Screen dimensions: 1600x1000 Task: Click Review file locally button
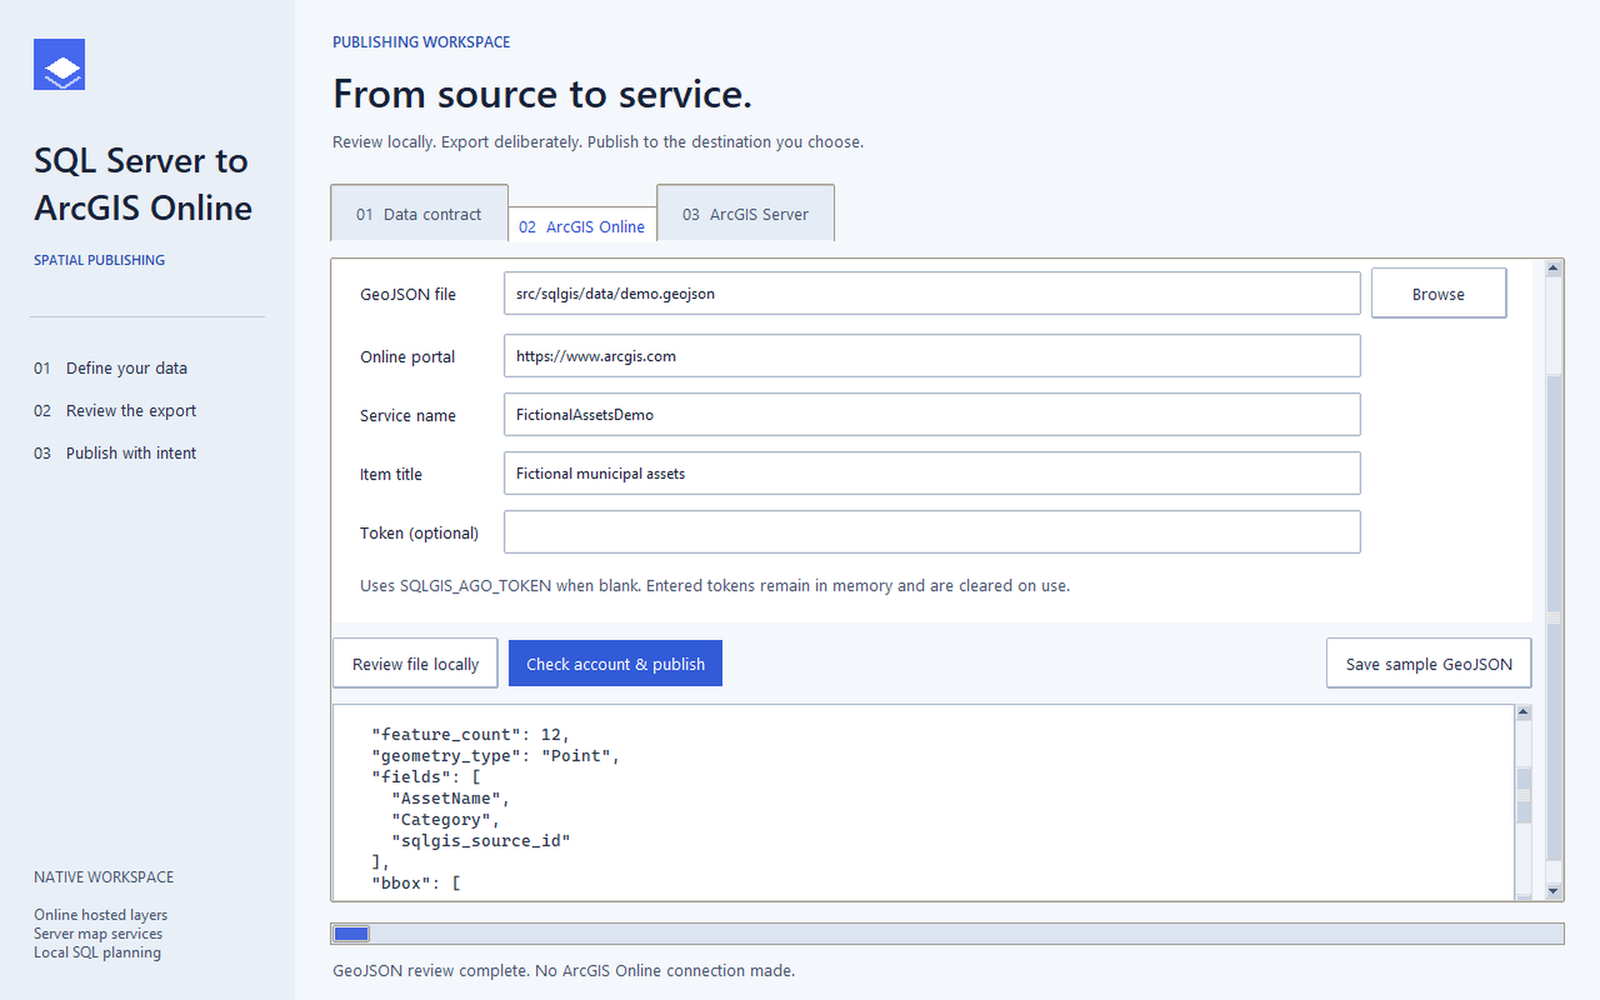pos(415,663)
